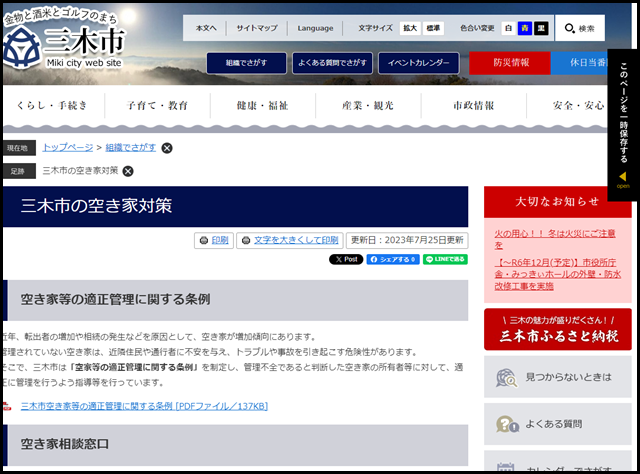This screenshot has width=640, height=474.
Task: Click the printer icon beside 印刷
Action: pyautogui.click(x=204, y=240)
